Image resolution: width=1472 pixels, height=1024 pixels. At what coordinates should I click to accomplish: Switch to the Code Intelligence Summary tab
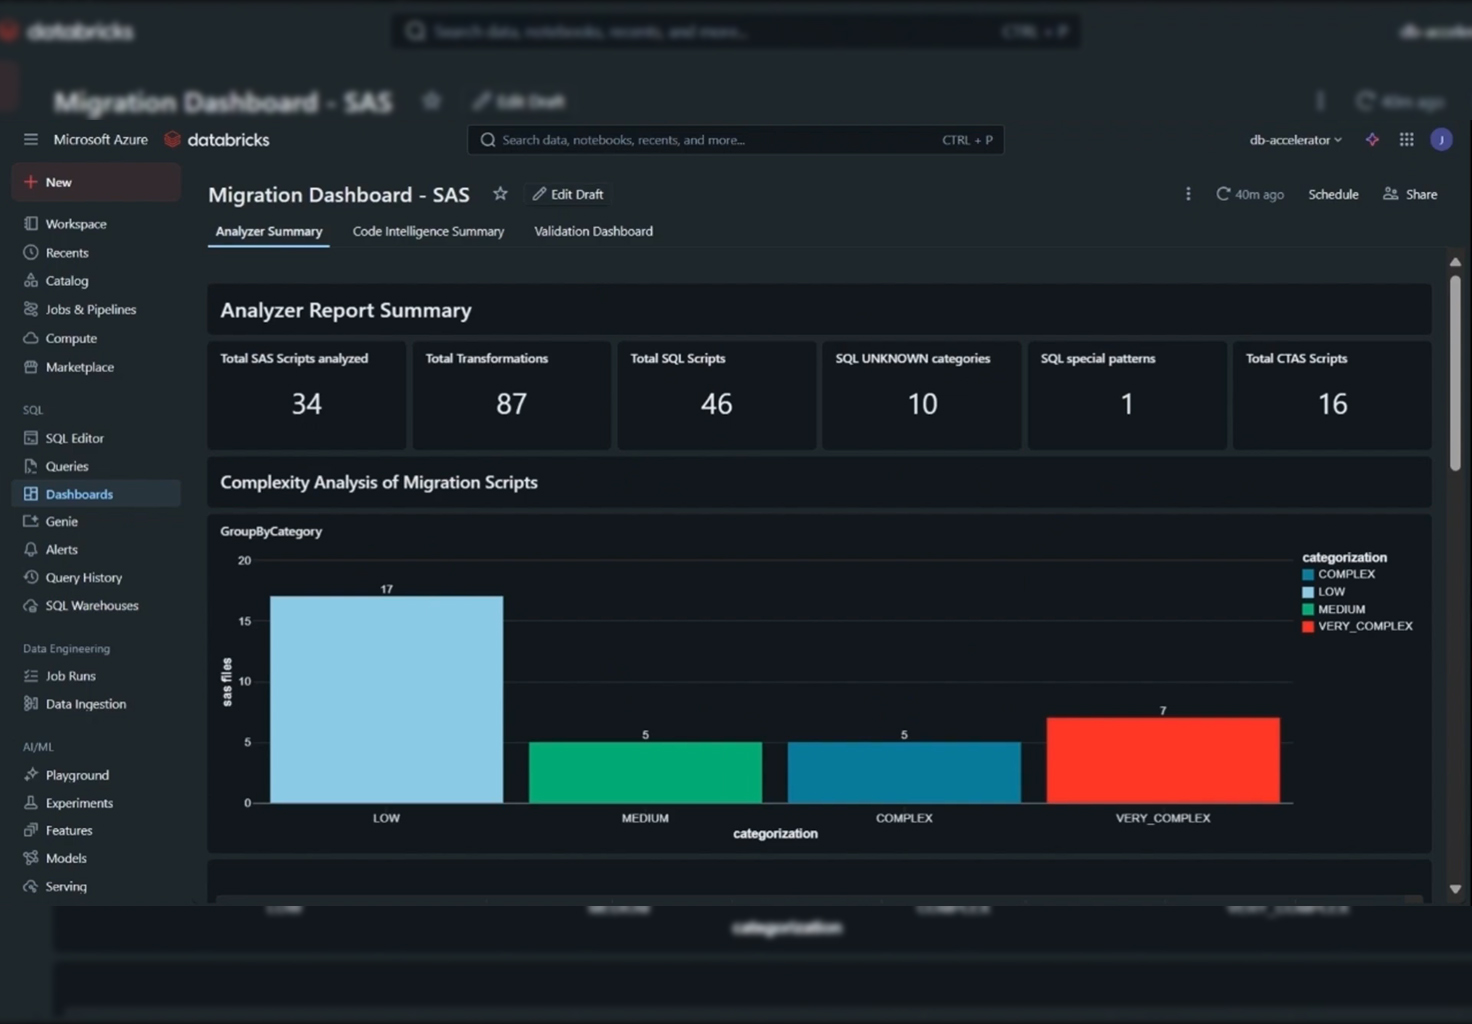pos(428,231)
